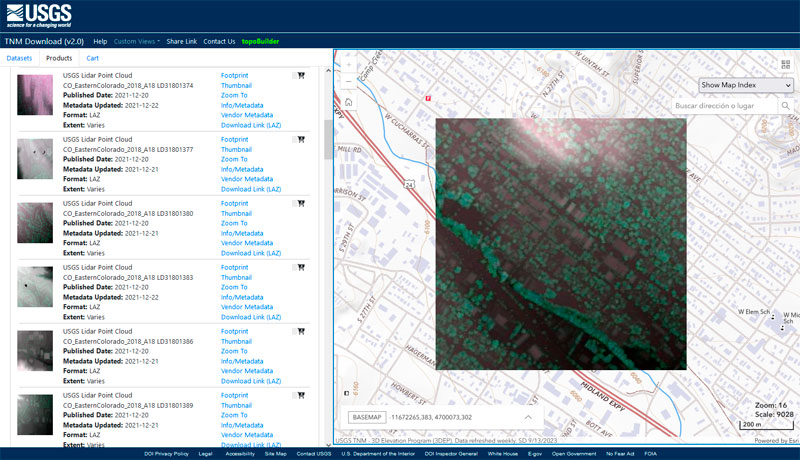Click Share Link in the toolbar
The height and width of the screenshot is (460, 800).
point(182,41)
